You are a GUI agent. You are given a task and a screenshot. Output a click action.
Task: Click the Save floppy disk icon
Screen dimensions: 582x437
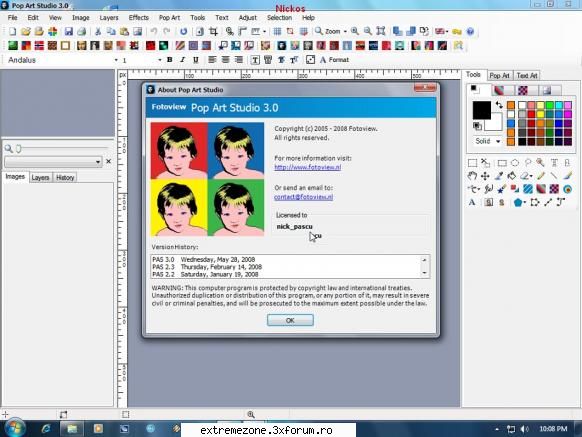68,32
